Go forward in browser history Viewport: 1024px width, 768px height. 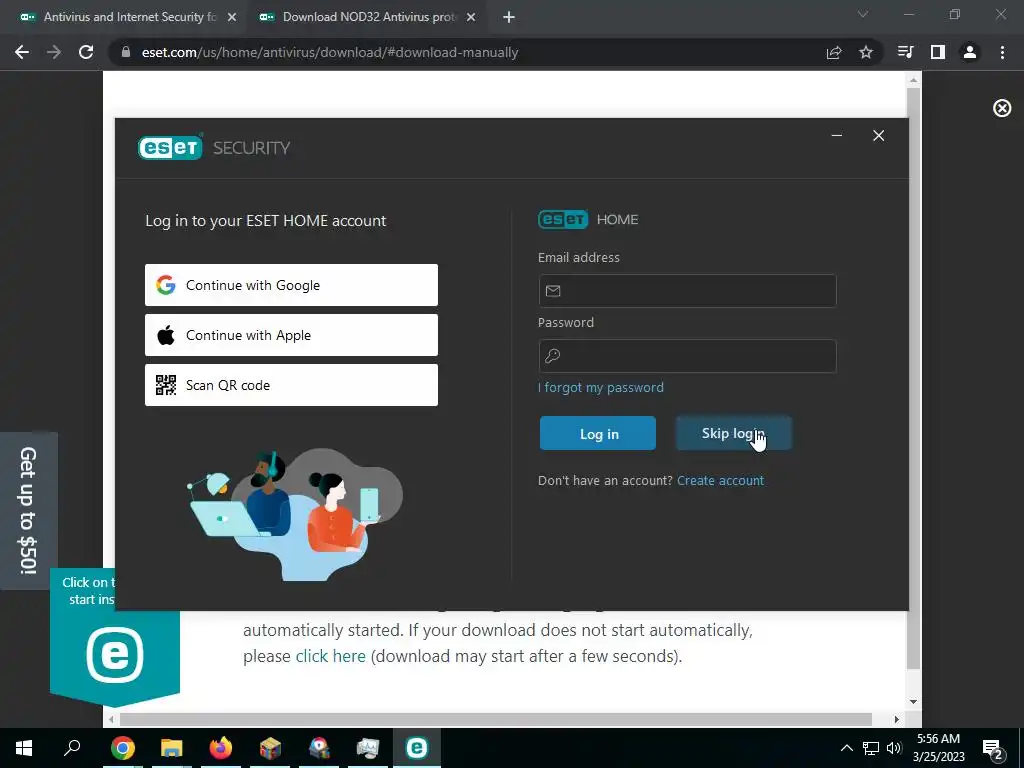tap(54, 52)
